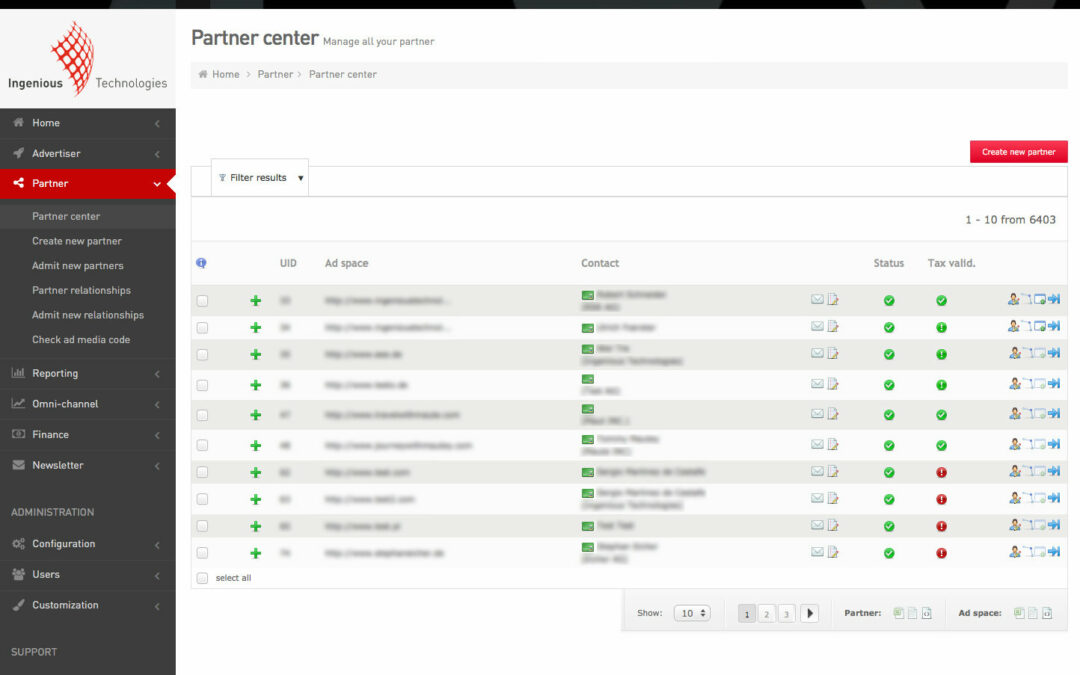Check the last partner row checkbox
This screenshot has width=1080, height=675.
pos(203,553)
